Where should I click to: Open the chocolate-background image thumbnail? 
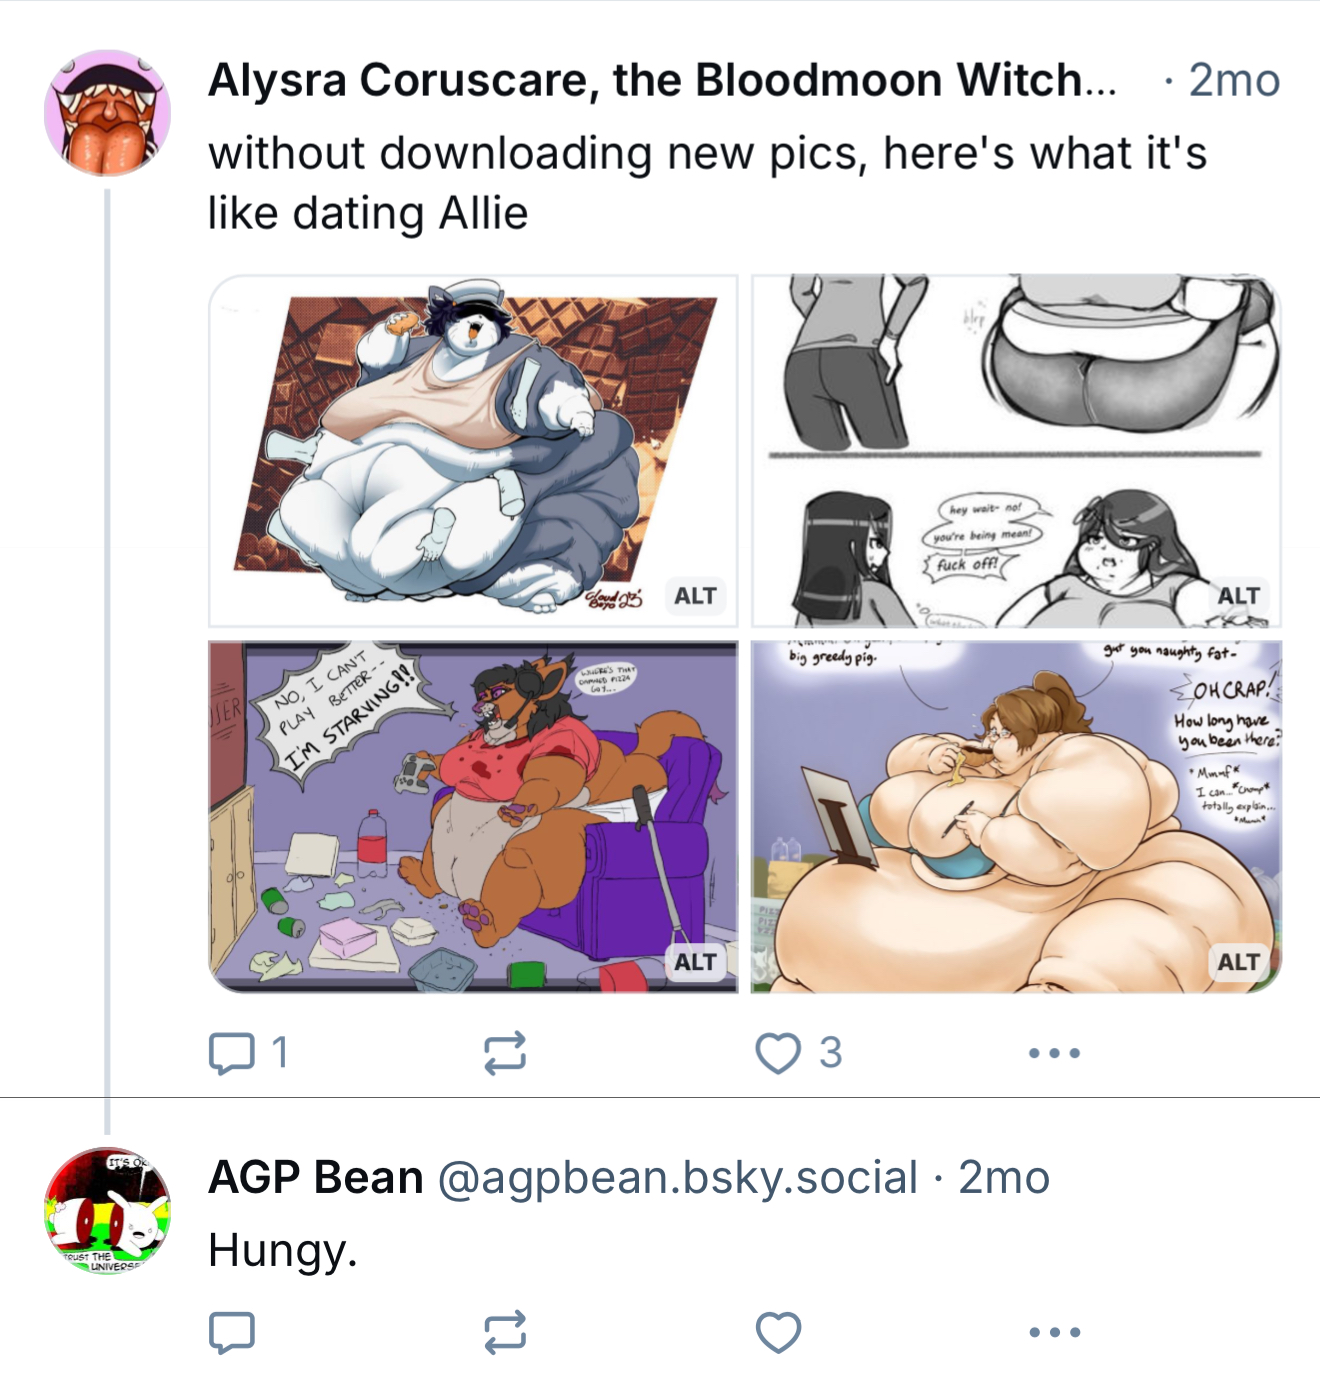[x=473, y=451]
